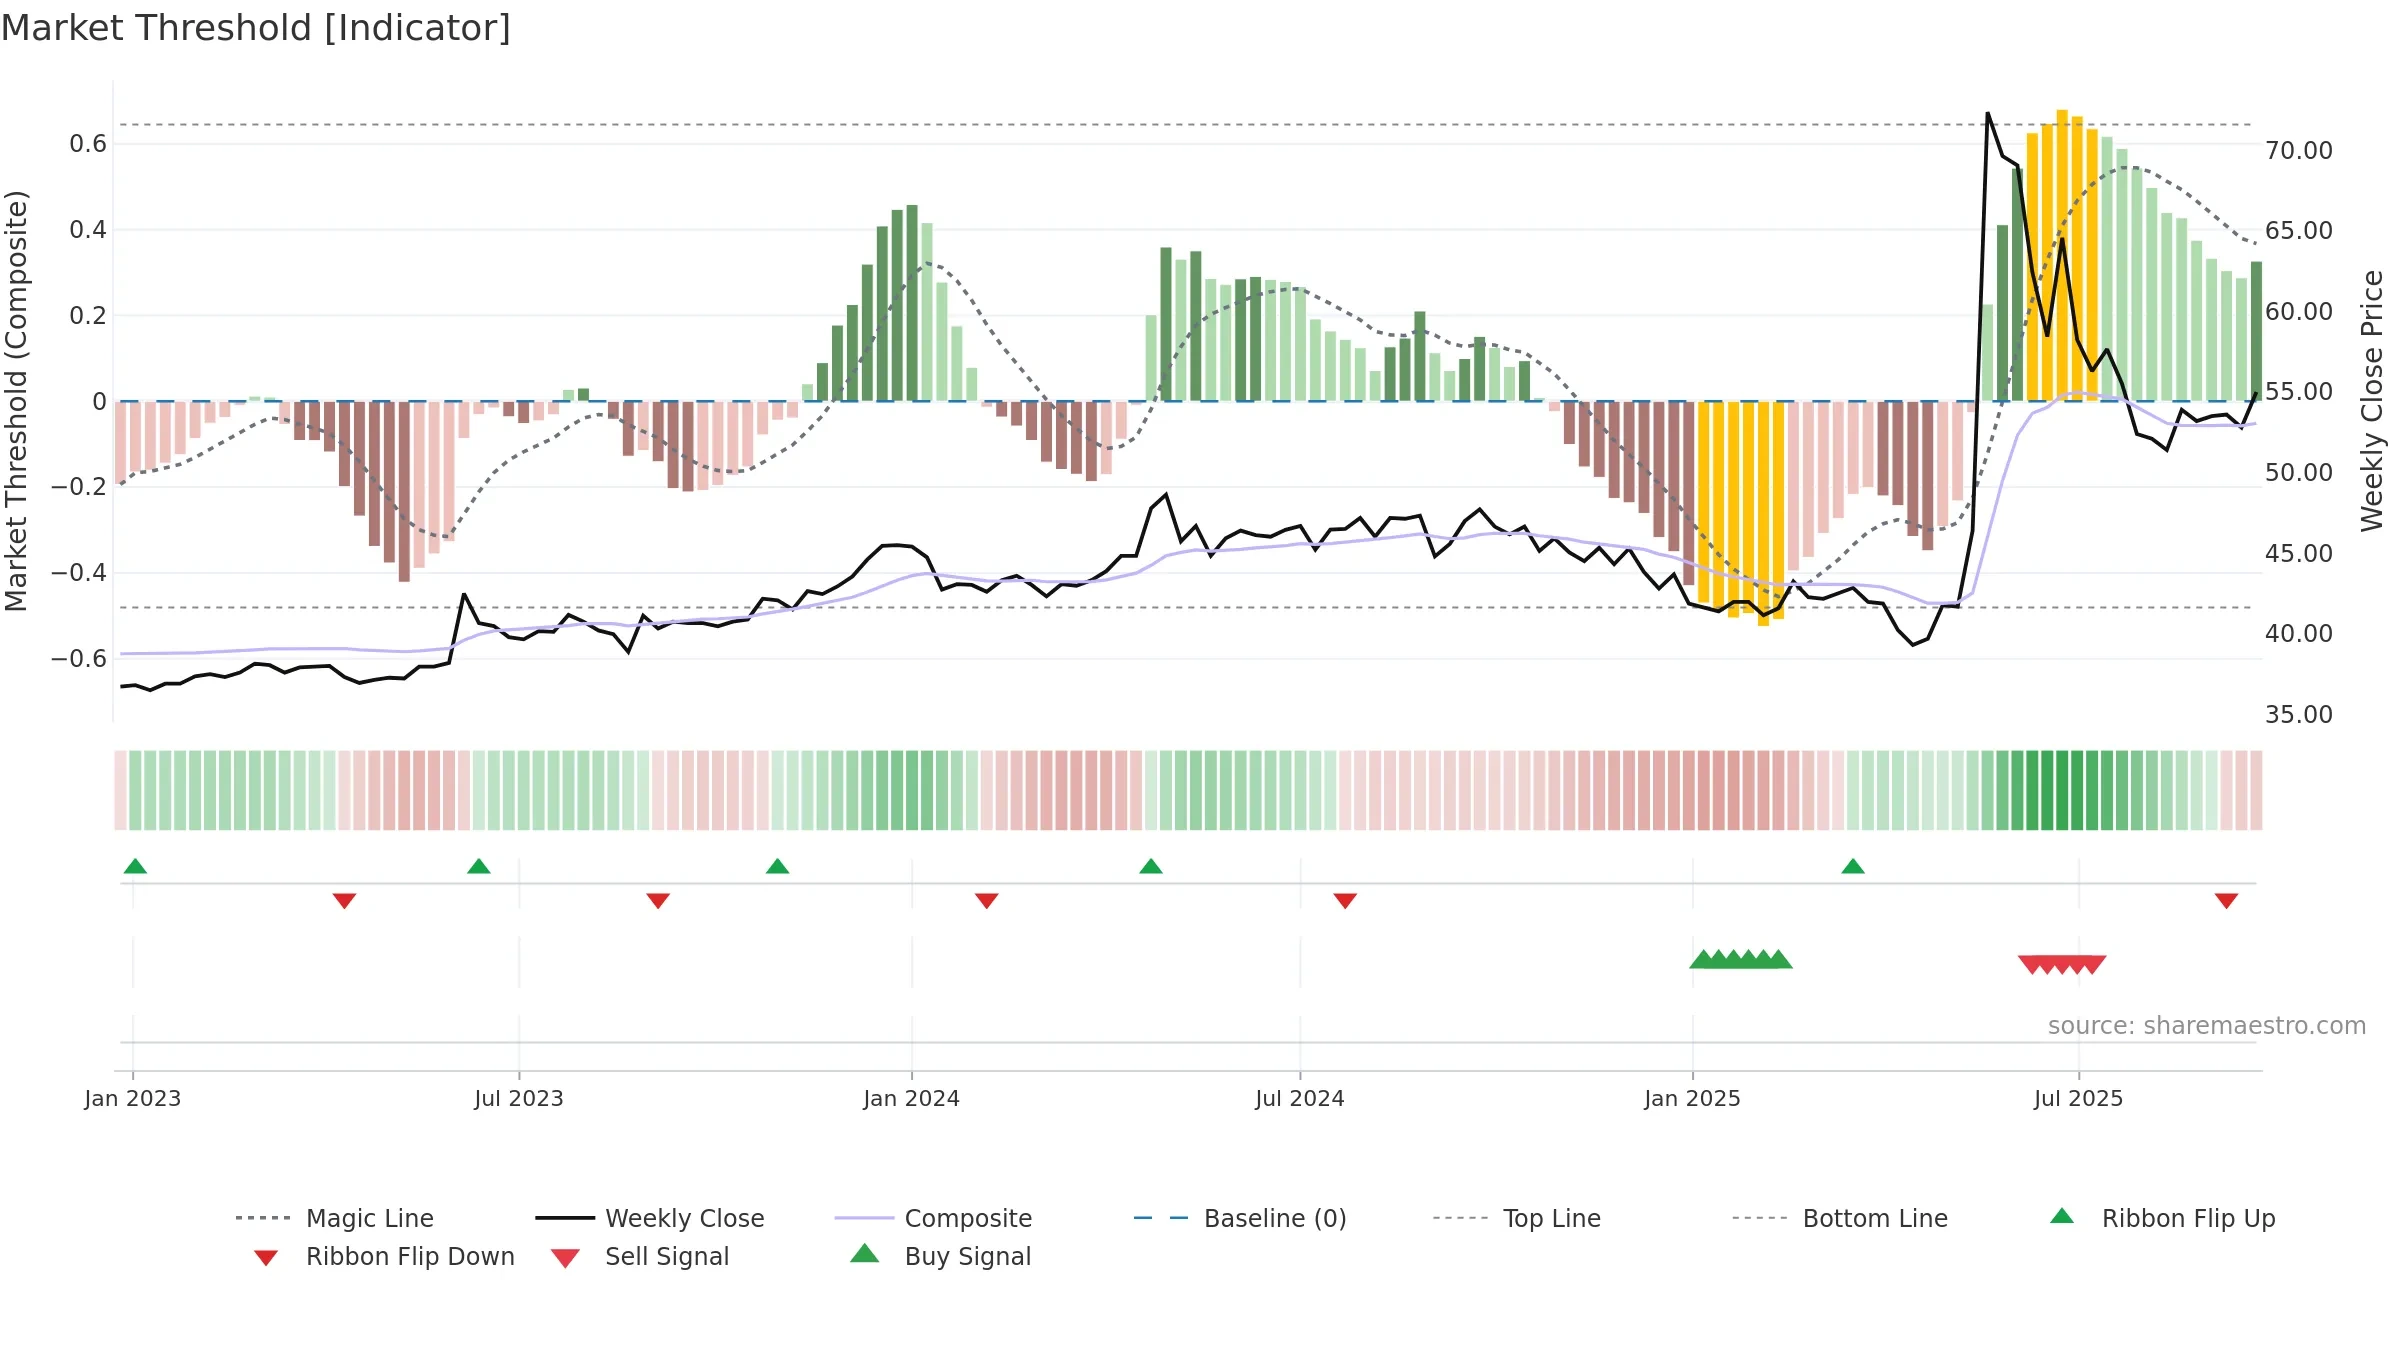Click the Market Threshold (Composite) axis title
The image size is (2400, 1350).
16,401
